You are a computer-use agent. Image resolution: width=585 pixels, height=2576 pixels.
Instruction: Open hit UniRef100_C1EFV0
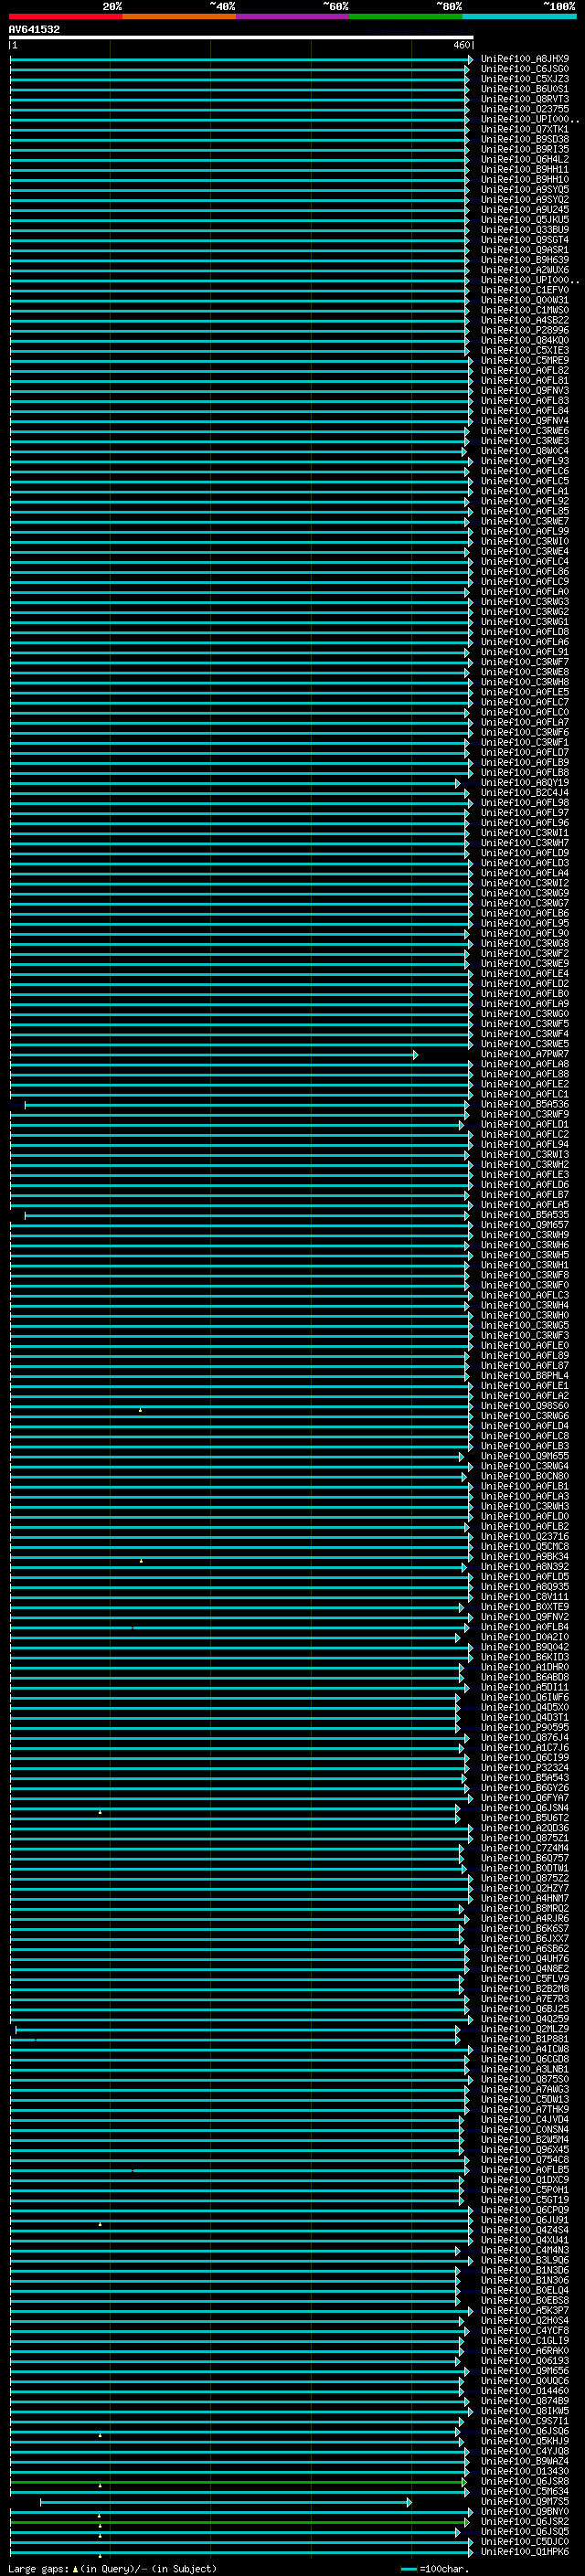[x=524, y=290]
